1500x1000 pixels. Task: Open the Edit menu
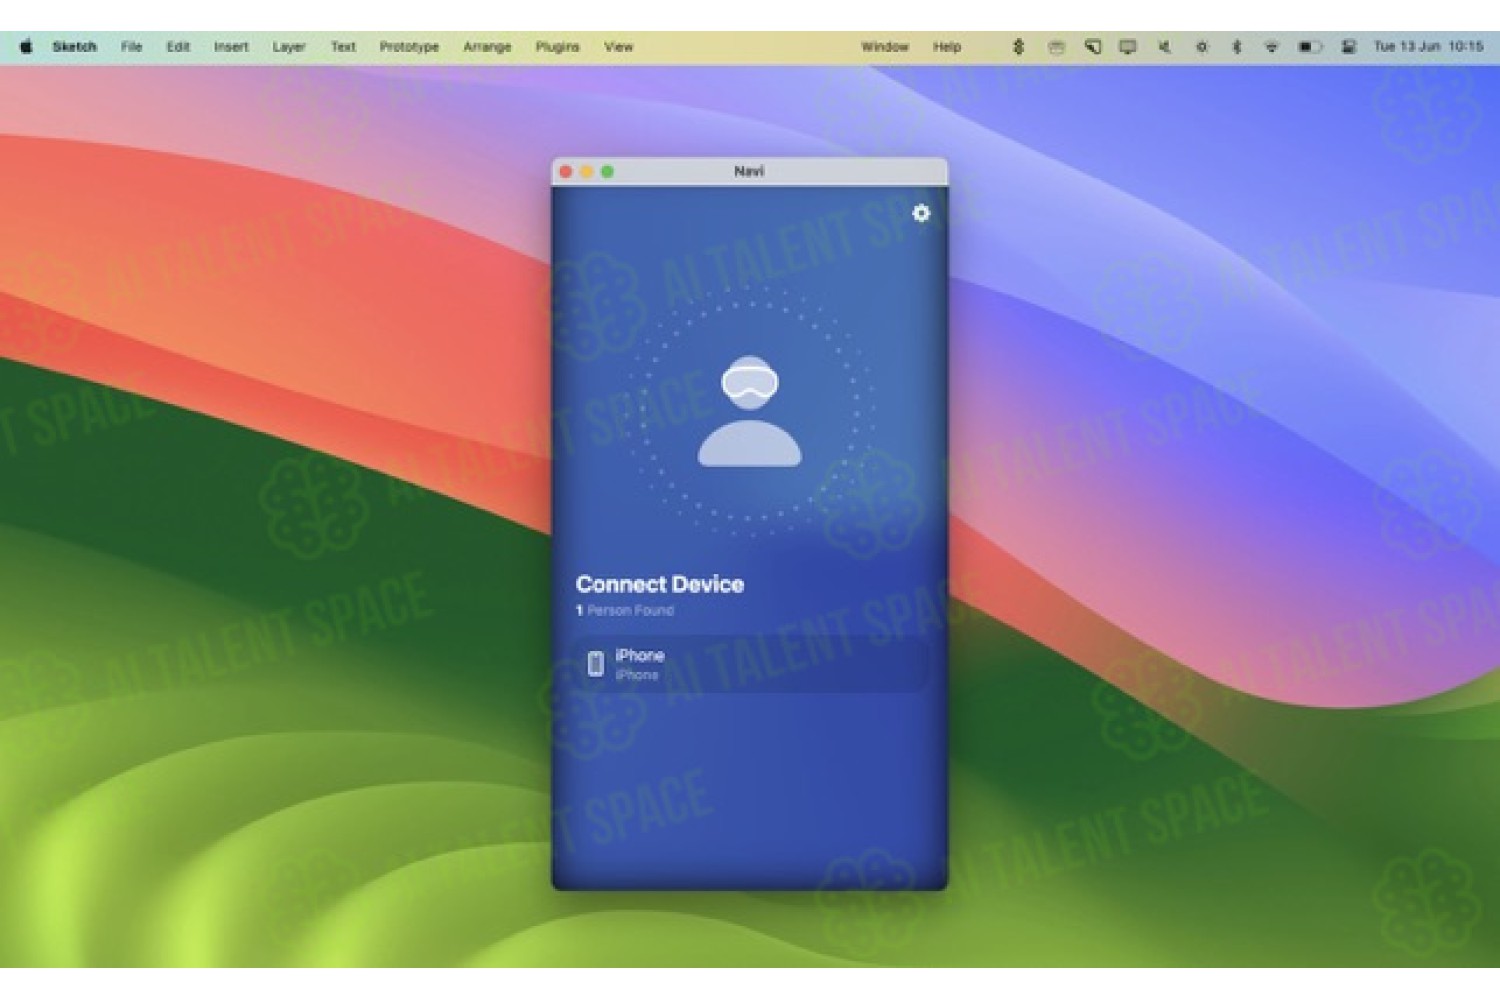click(x=178, y=46)
